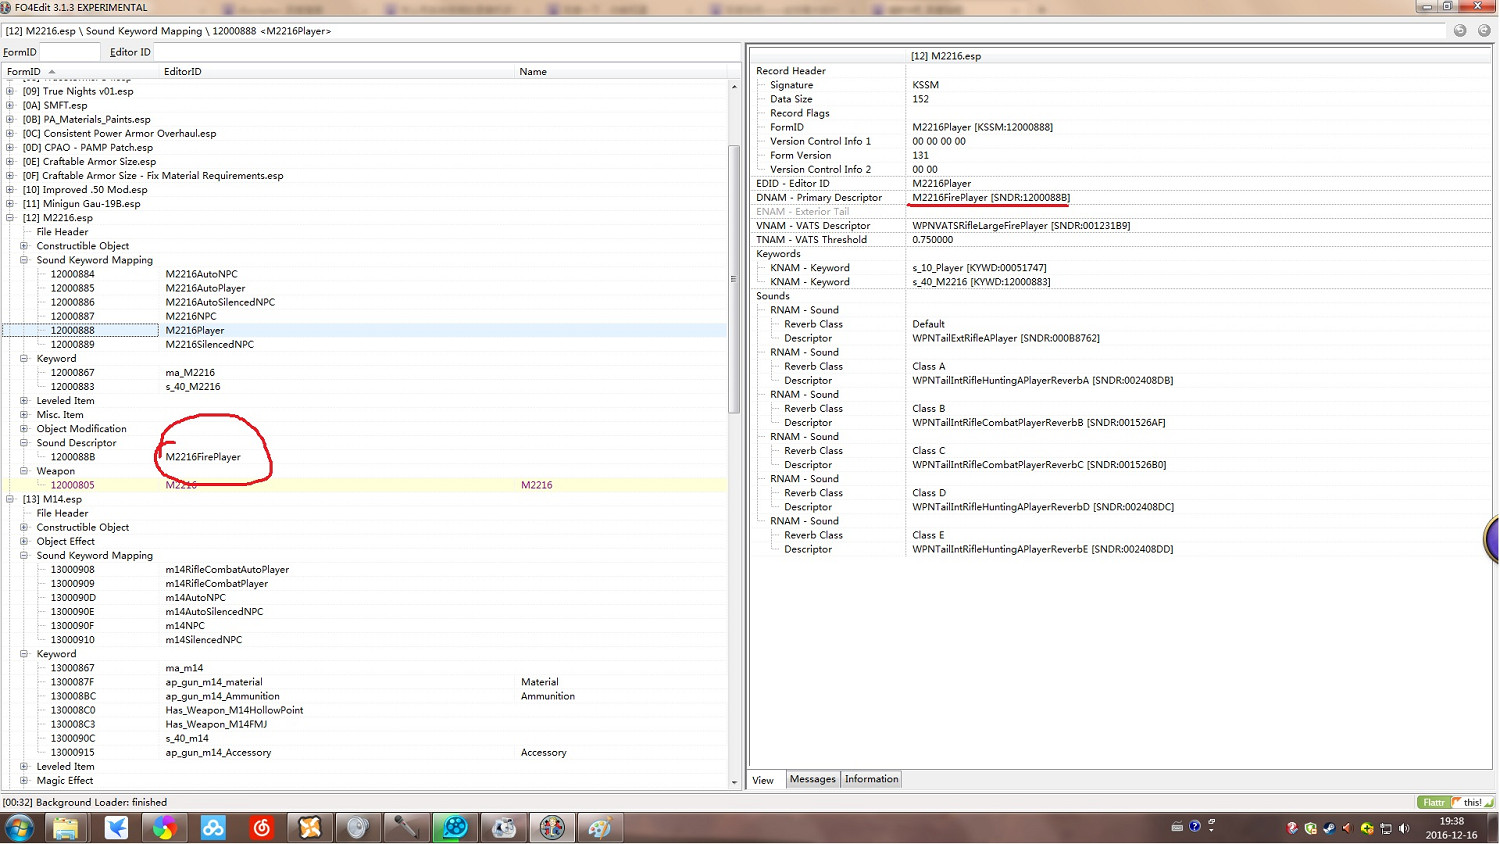Image resolution: width=1500 pixels, height=844 pixels.
Task: Switch to the Messages tab
Action: pyautogui.click(x=812, y=779)
